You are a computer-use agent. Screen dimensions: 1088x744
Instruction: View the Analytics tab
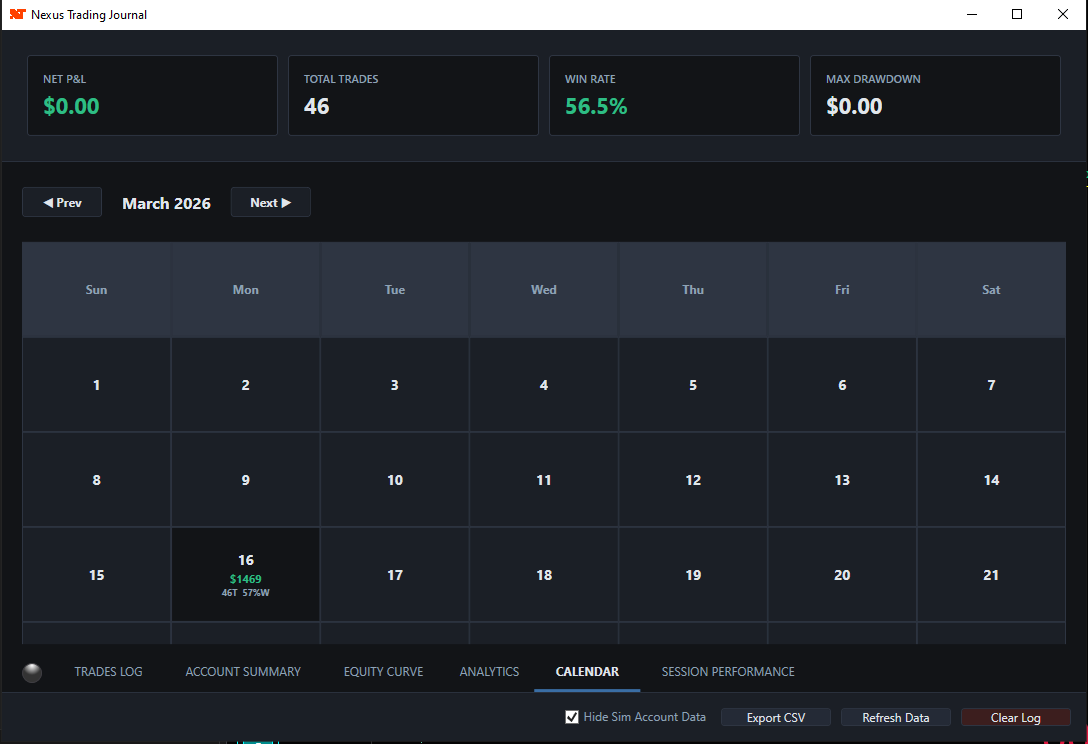[x=489, y=671]
